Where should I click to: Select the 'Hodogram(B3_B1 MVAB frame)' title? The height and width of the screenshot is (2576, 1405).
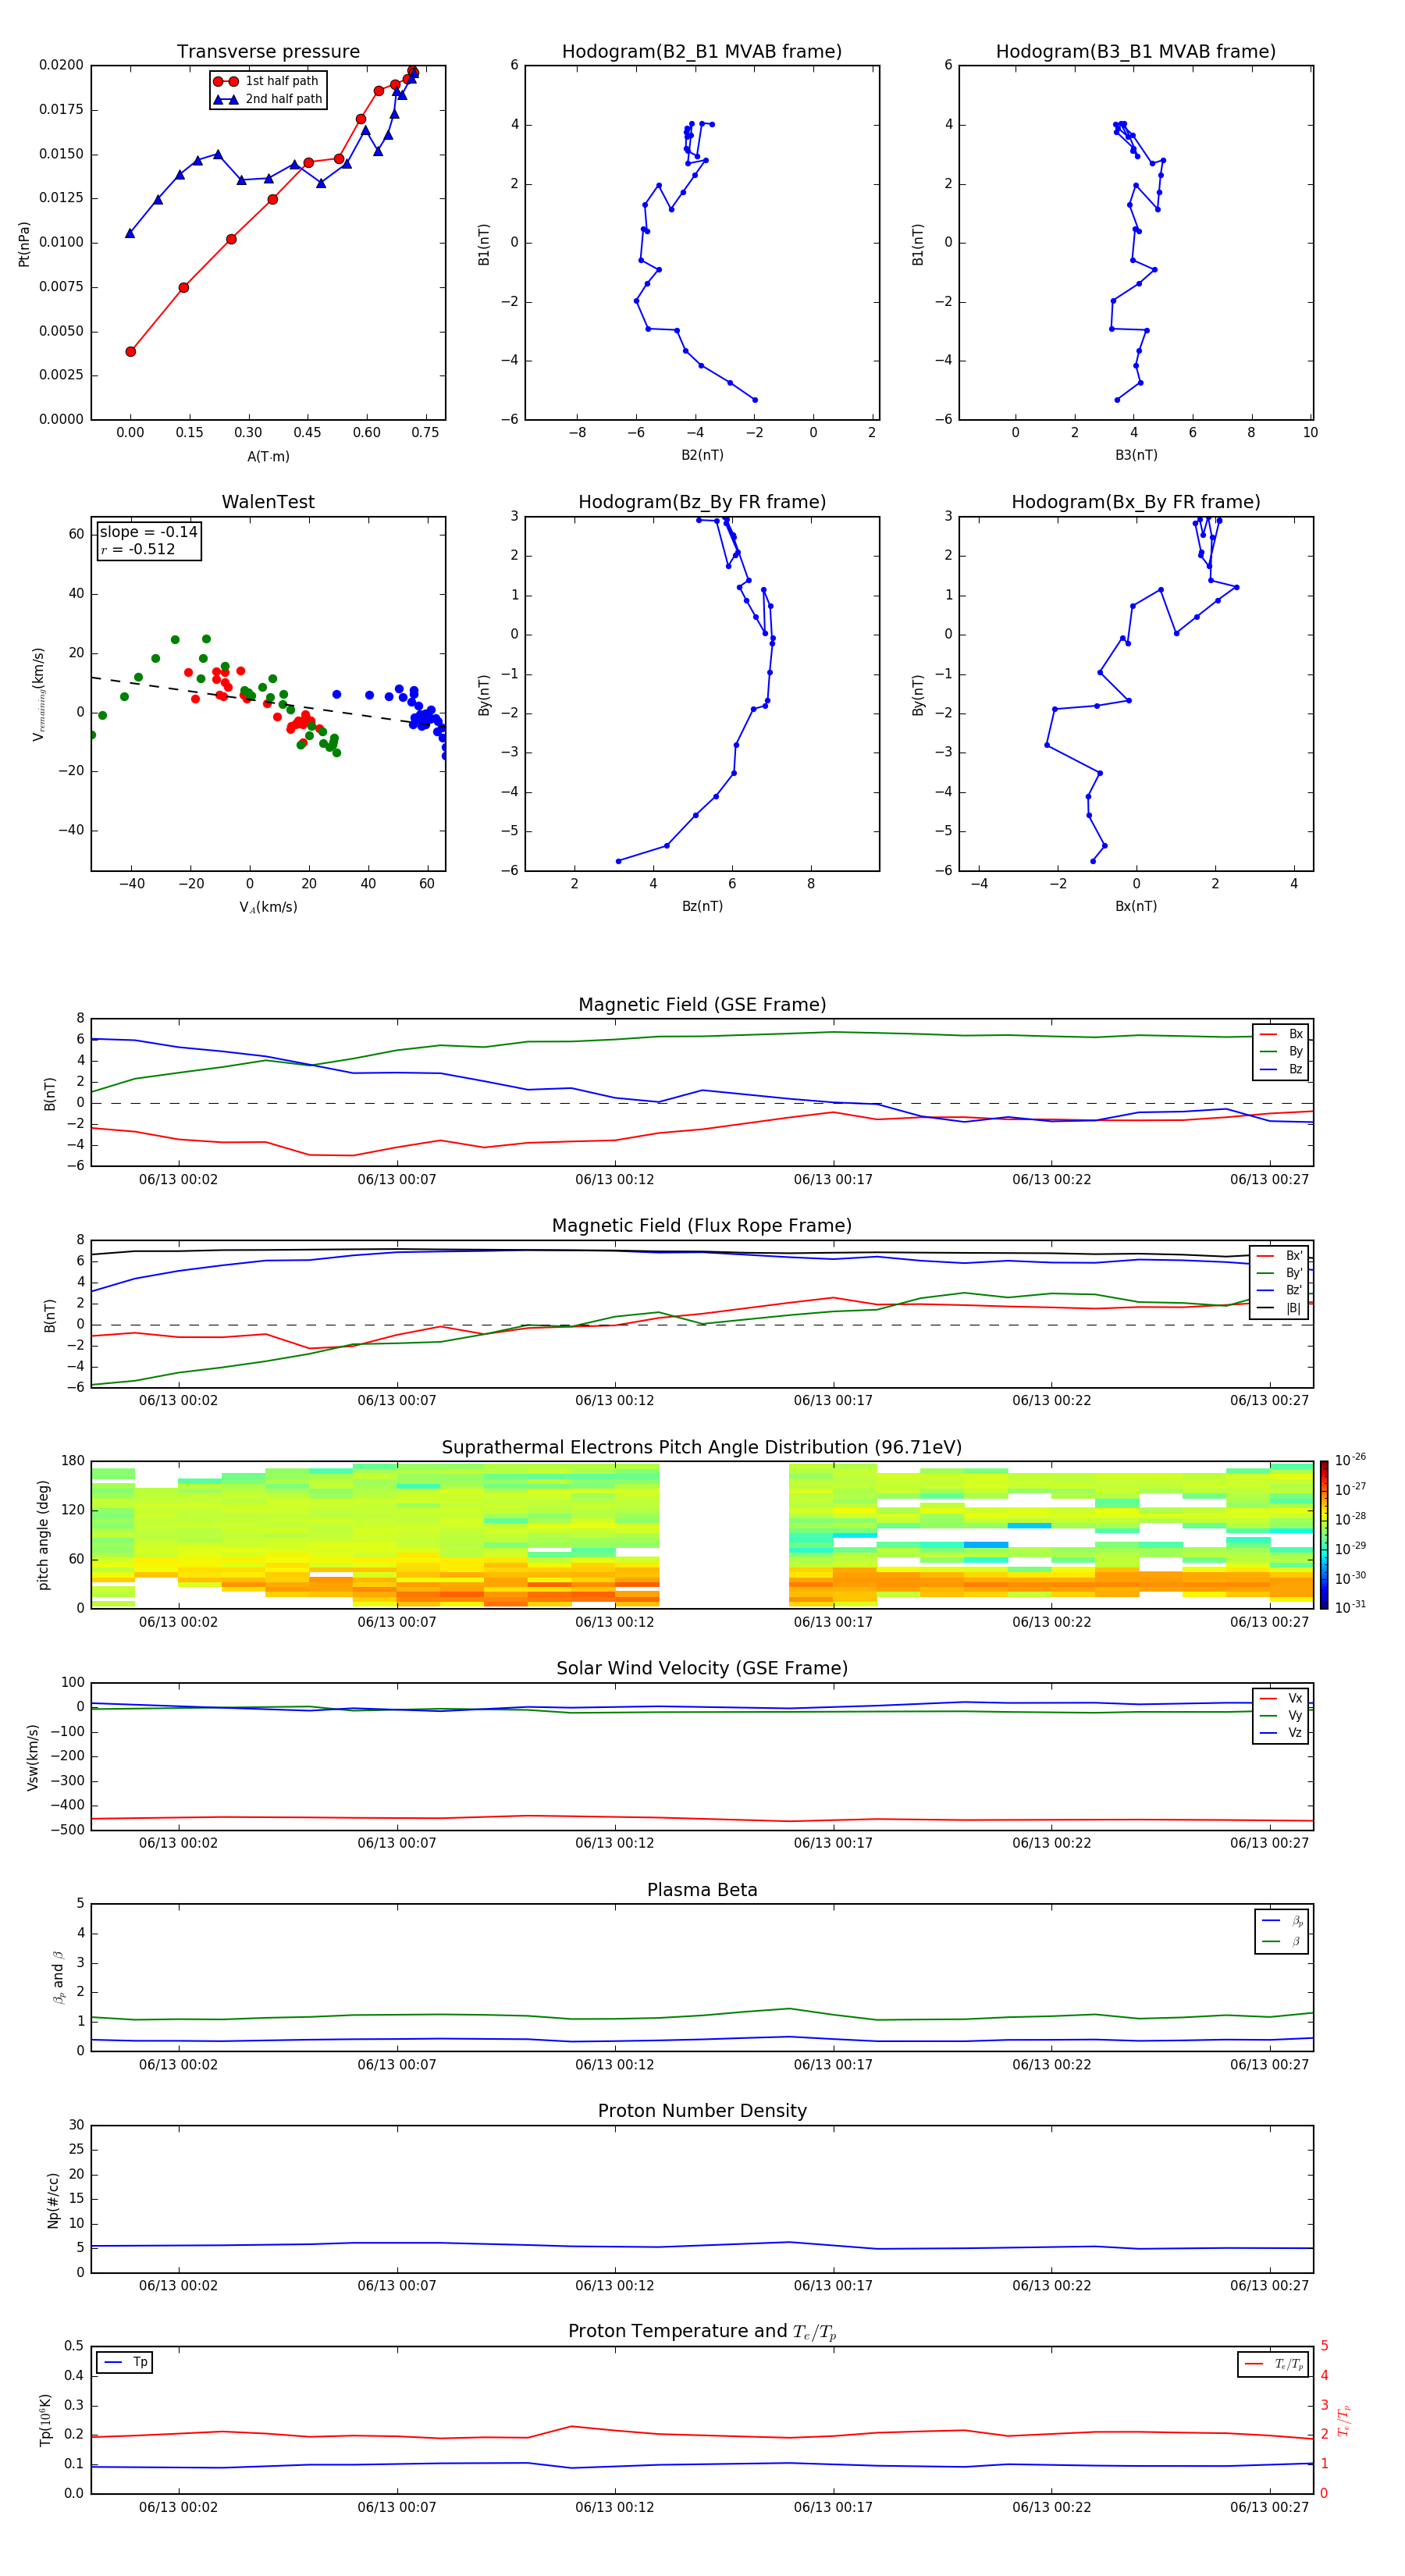[x=1136, y=52]
